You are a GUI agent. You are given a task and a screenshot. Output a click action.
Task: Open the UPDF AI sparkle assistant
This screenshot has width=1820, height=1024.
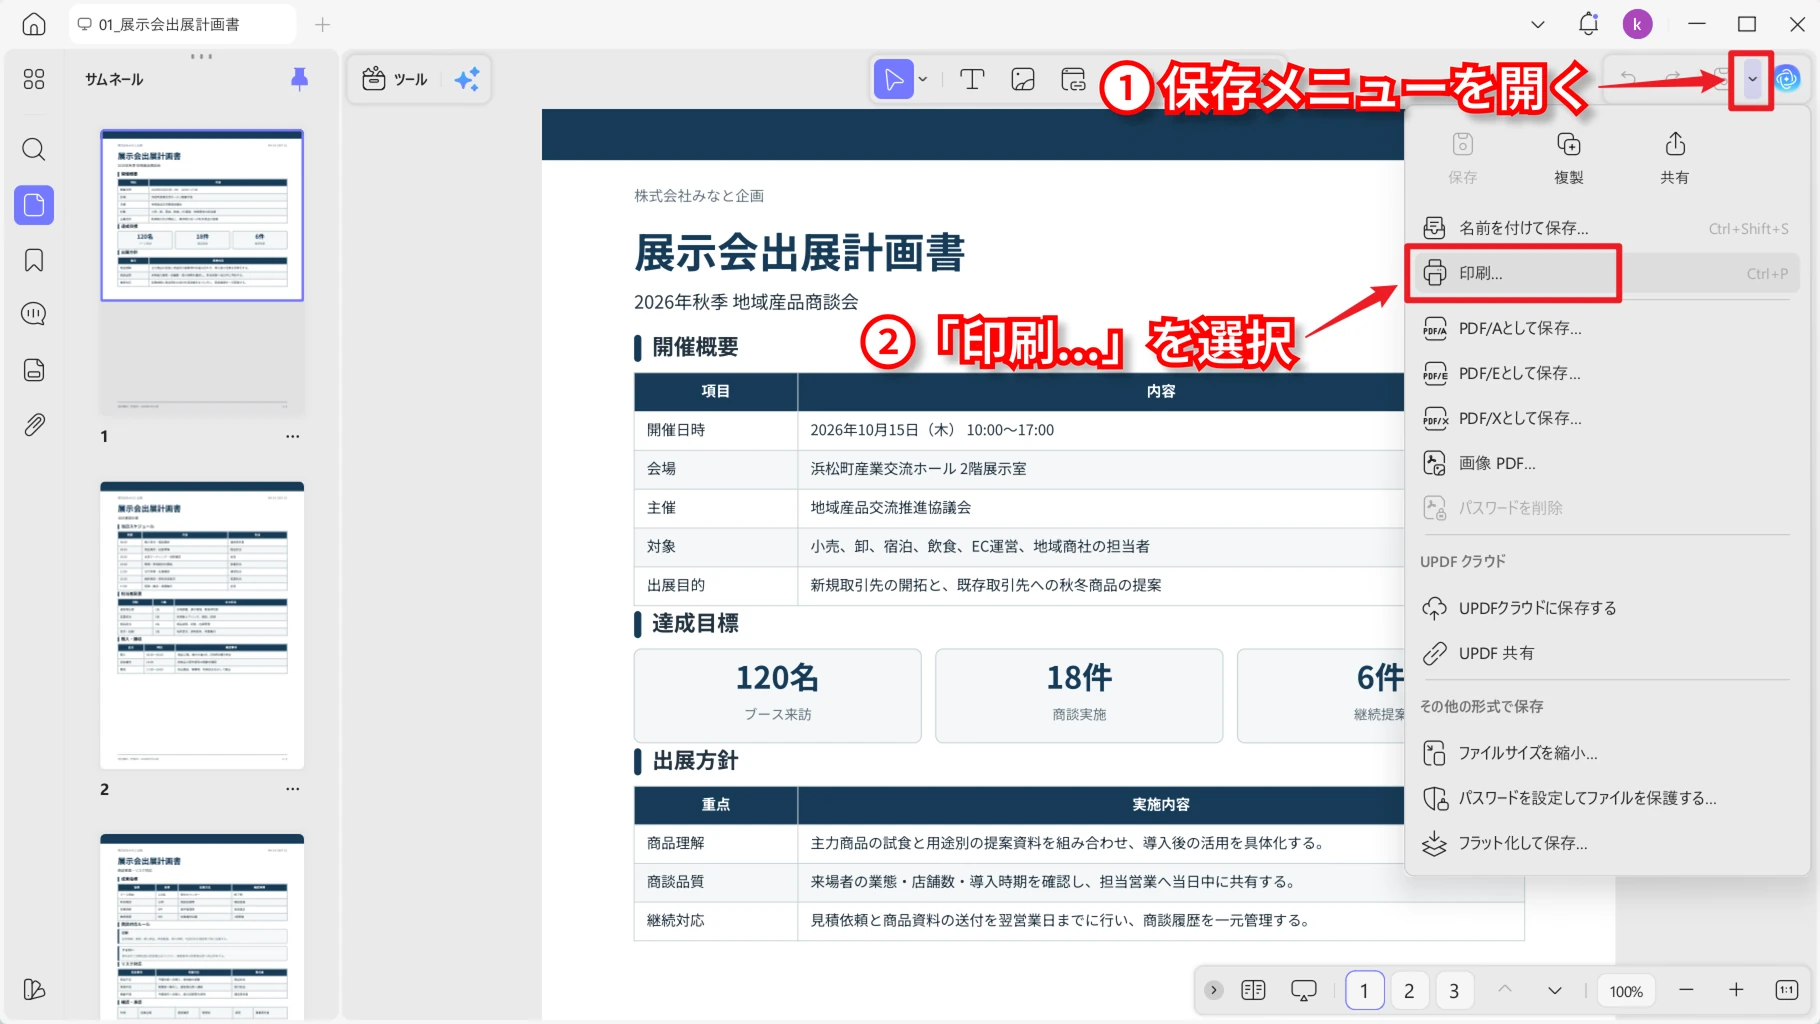467,79
